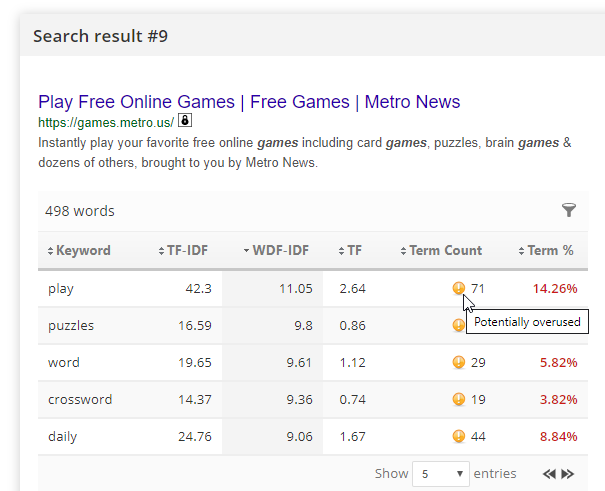Select the 'play' keyword cell
605x491 pixels.
(61, 289)
